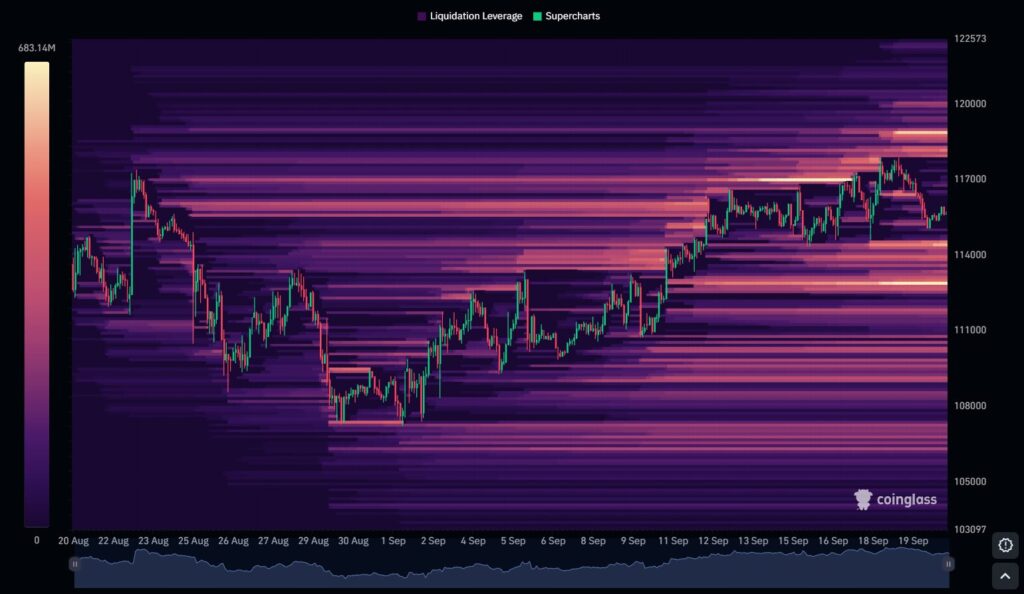This screenshot has height=594, width=1024.
Task: Select the 20 Aug date on time axis
Action: 73,541
